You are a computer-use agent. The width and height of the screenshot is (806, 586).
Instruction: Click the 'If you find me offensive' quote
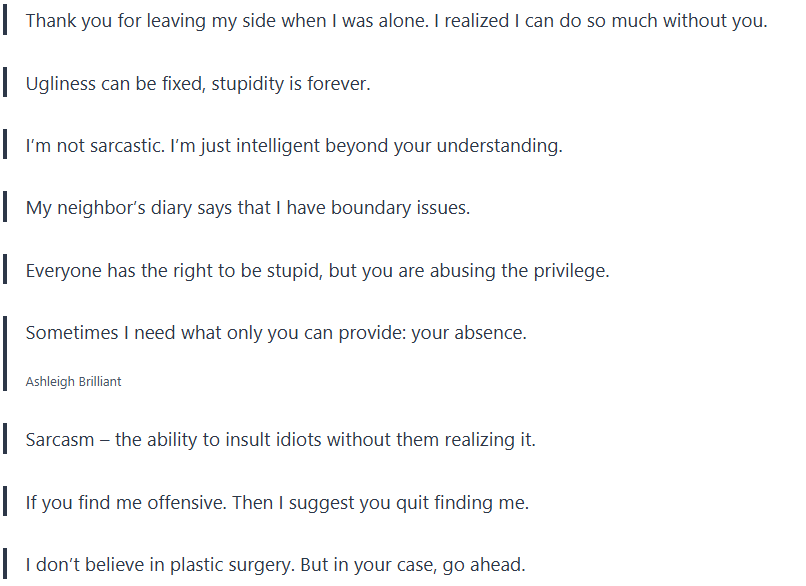[x=277, y=503]
